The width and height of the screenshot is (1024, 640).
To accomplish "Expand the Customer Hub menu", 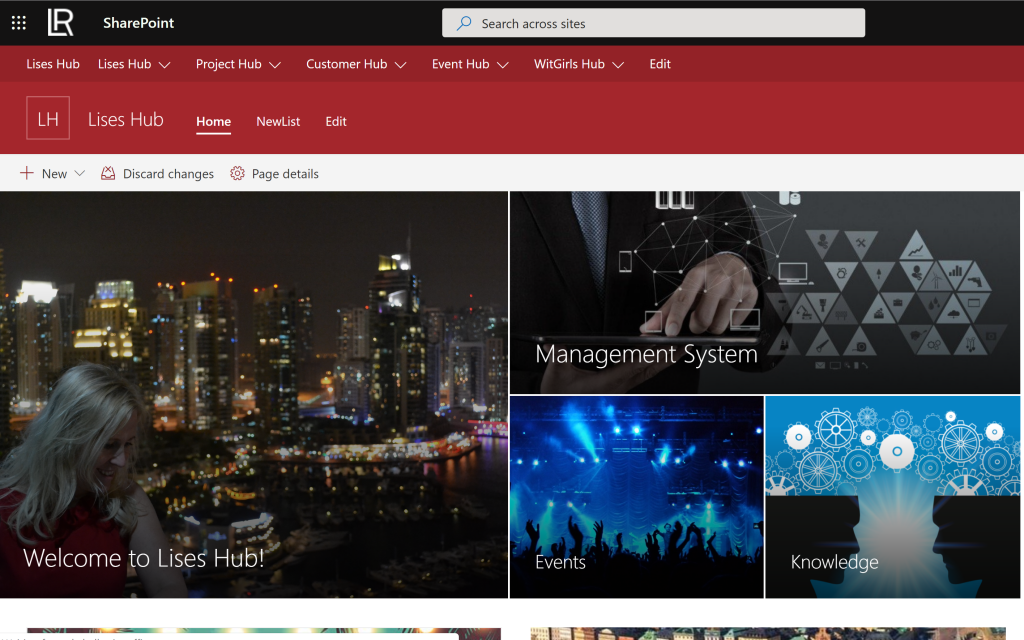I will click(x=403, y=64).
